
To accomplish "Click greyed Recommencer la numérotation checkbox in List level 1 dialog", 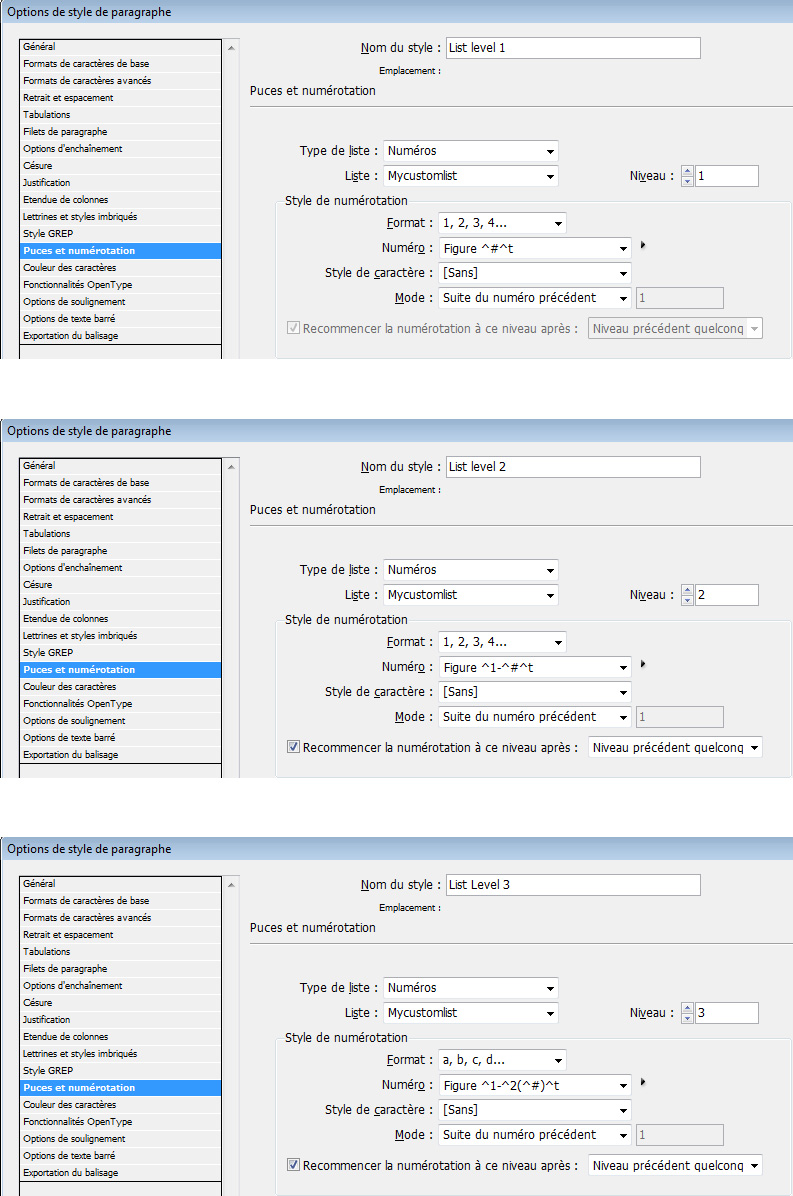I will click(293, 328).
